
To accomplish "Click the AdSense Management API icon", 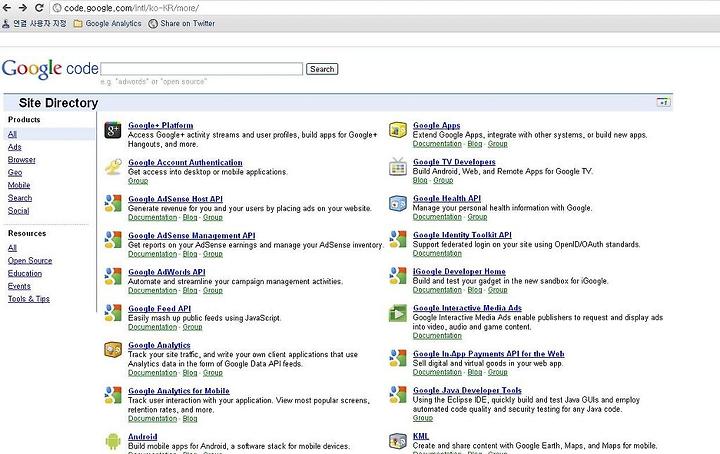I will (x=113, y=240).
